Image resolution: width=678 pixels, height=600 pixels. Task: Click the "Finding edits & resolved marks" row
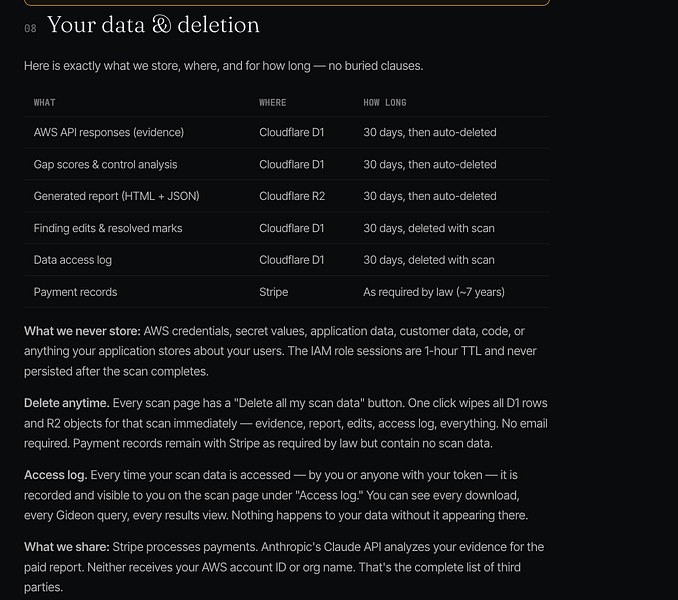pos(287,228)
